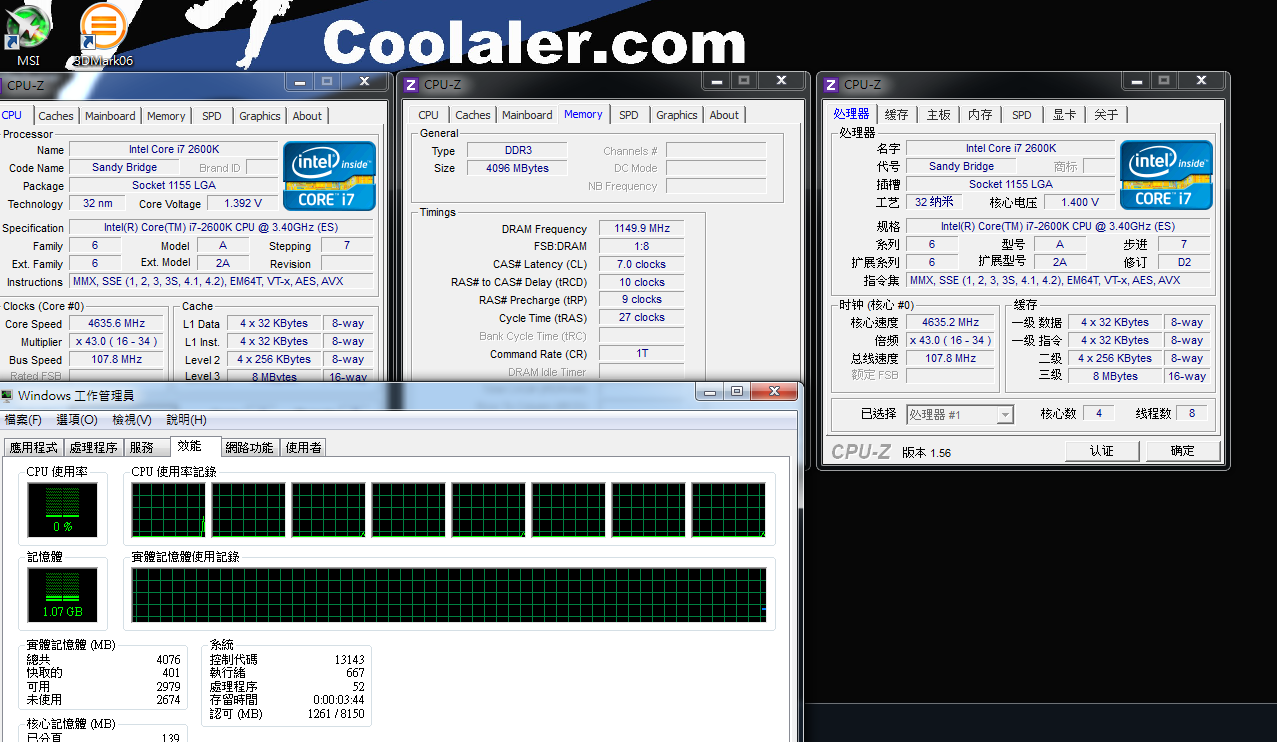Open the SPD tab in the Chinese CPU-Z window

tap(1021, 115)
